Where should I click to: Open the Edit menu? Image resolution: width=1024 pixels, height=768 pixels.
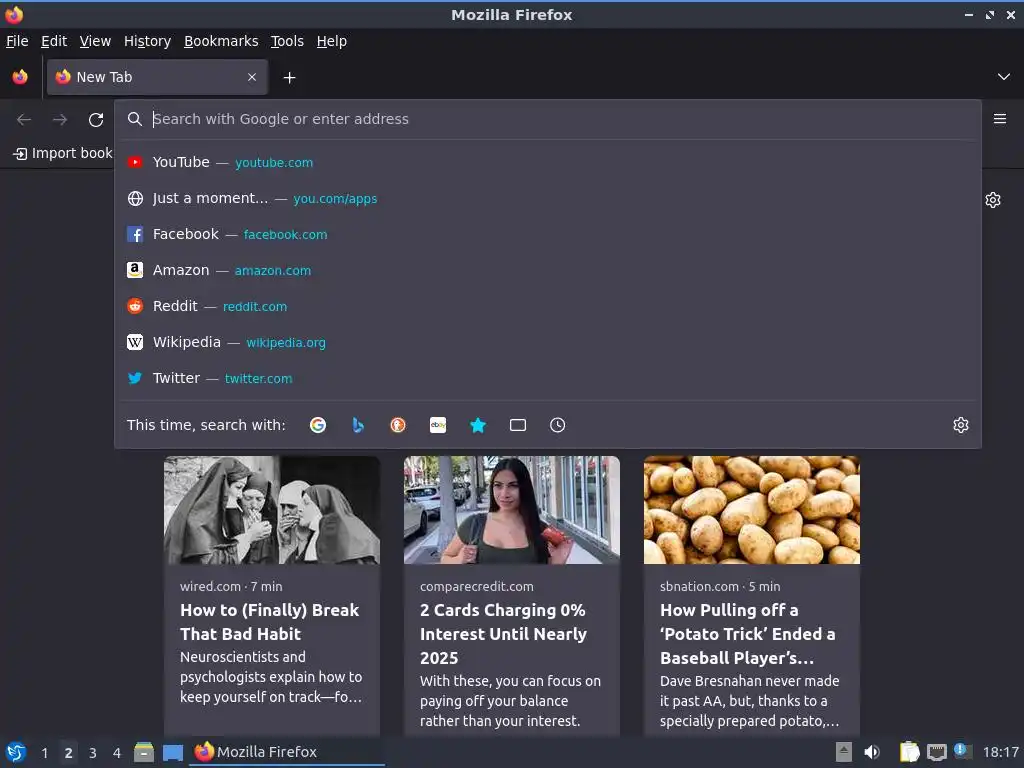coord(54,41)
